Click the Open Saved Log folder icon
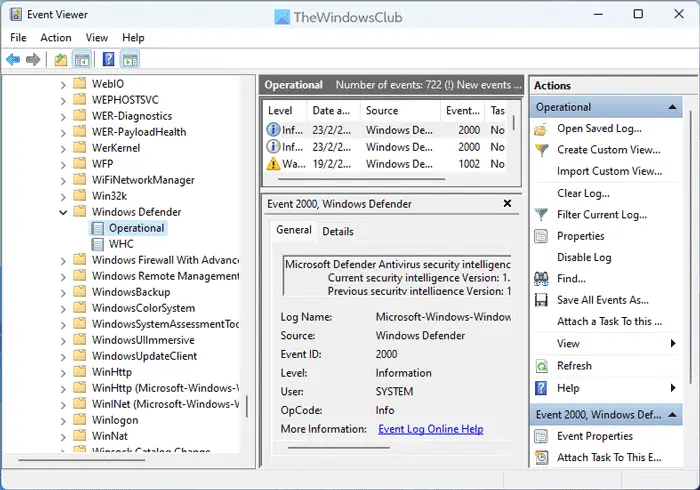 [541, 129]
